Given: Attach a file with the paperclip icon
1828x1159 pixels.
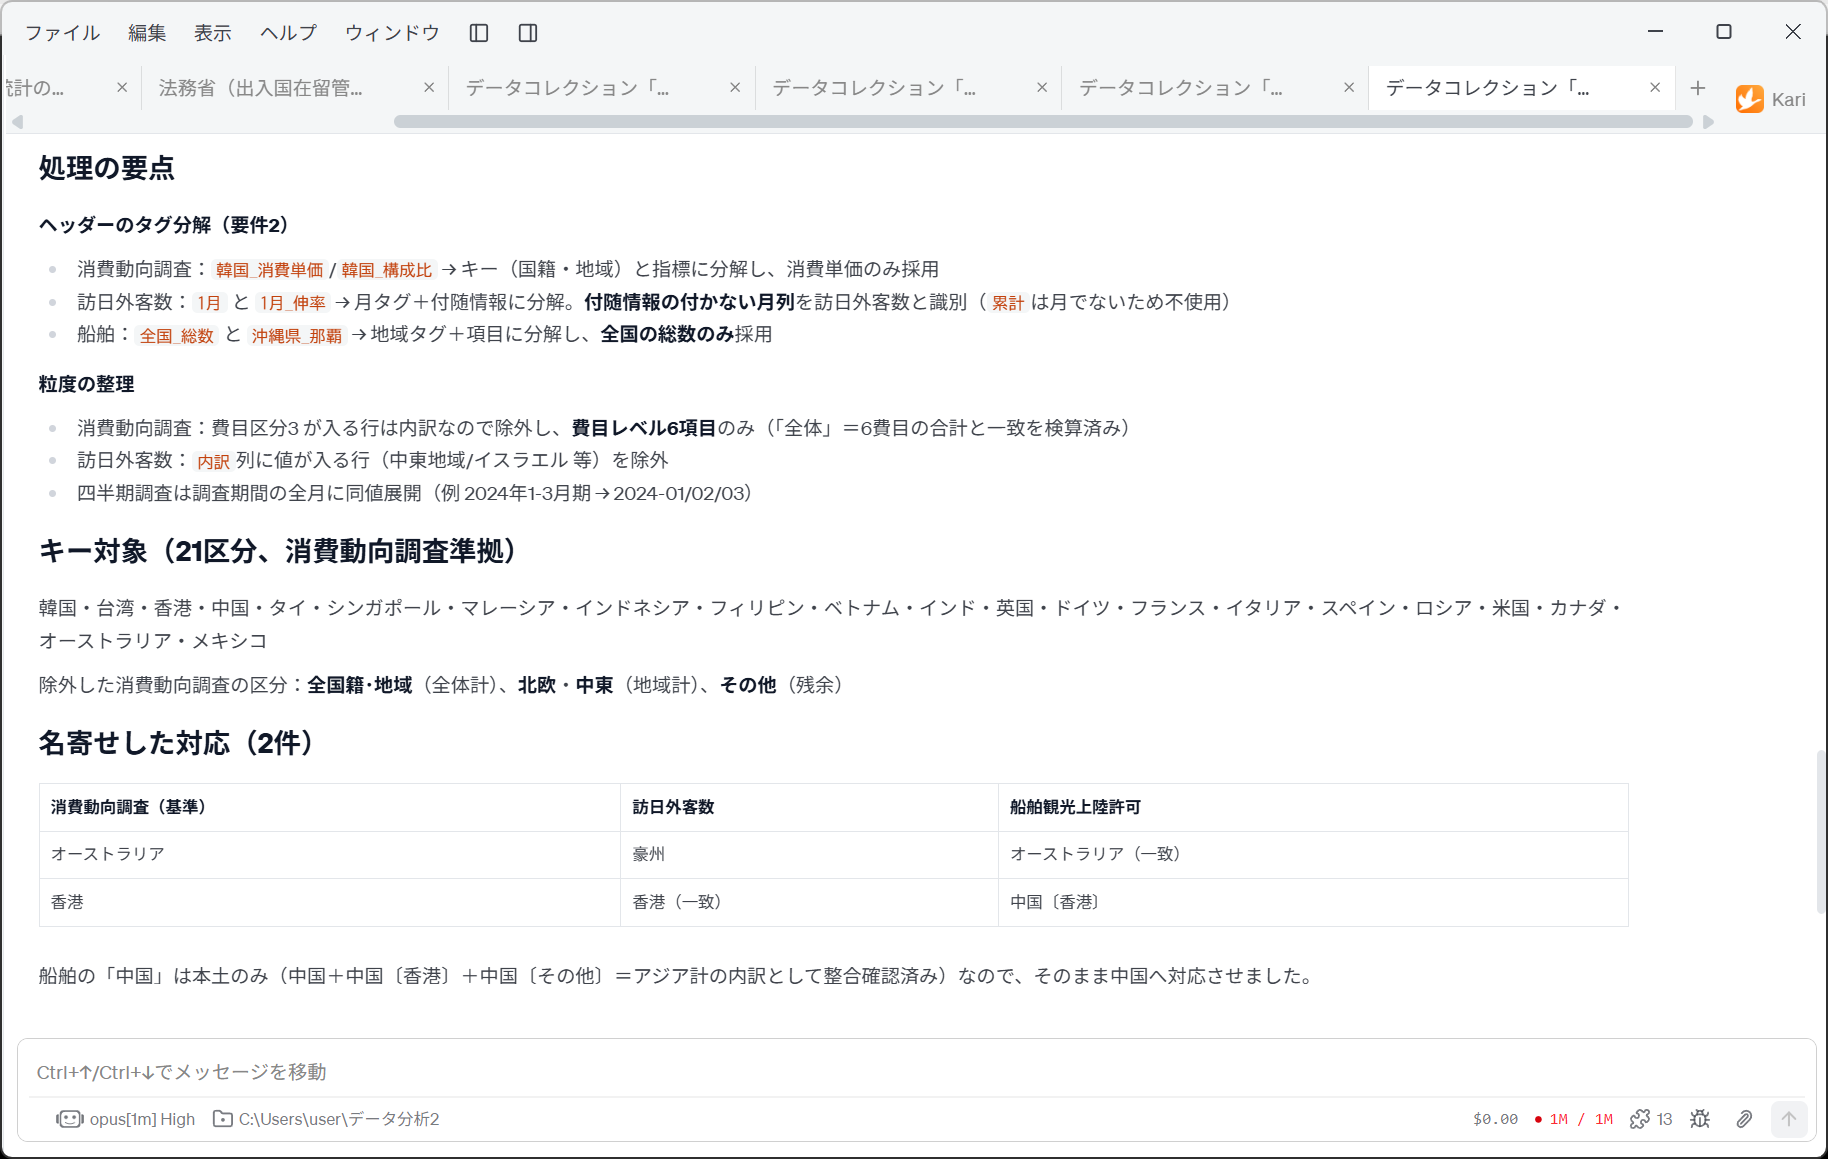Looking at the screenshot, I should pos(1744,1119).
